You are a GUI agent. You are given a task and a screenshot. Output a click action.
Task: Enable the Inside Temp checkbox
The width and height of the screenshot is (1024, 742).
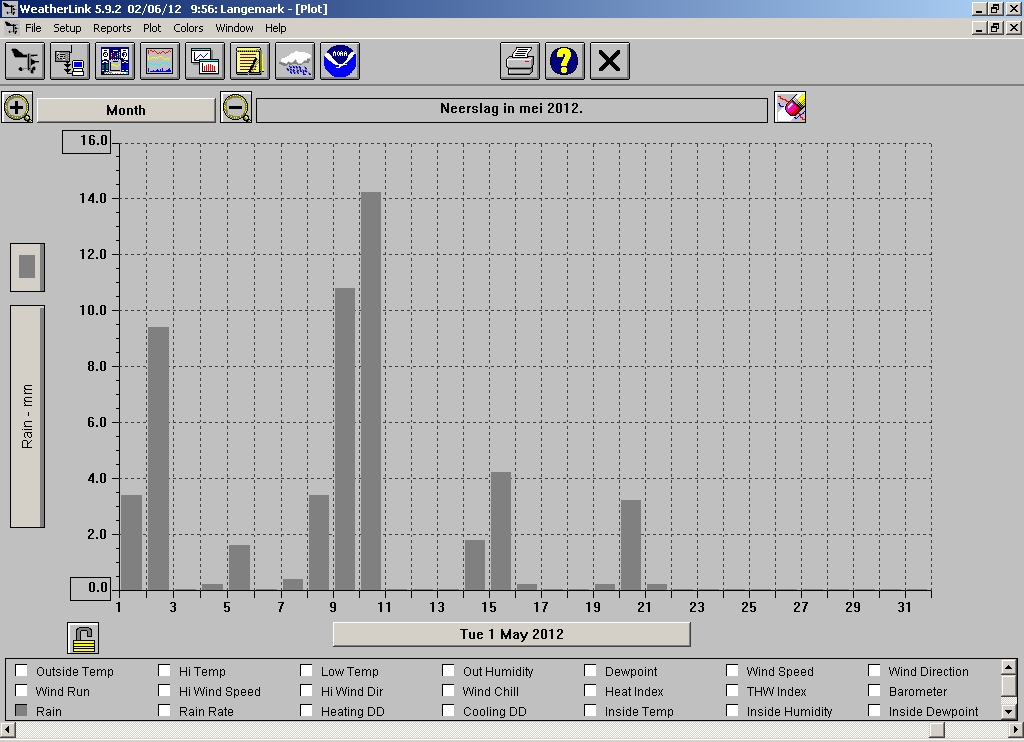(590, 711)
